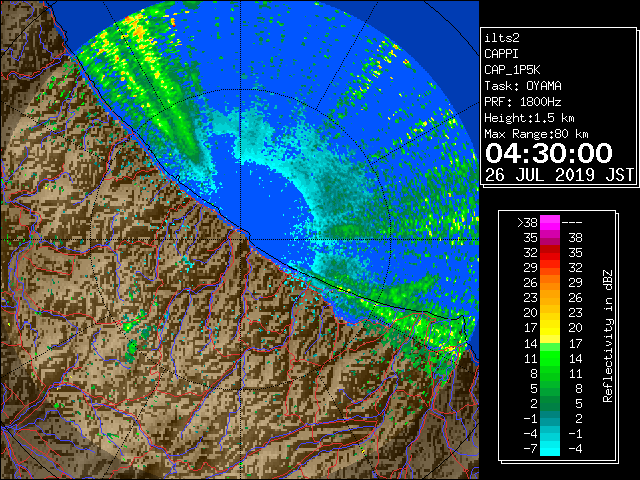Screen dimensions: 640x480
Task: Click the 'Max Range:80 km' line
Action: pos(536,134)
